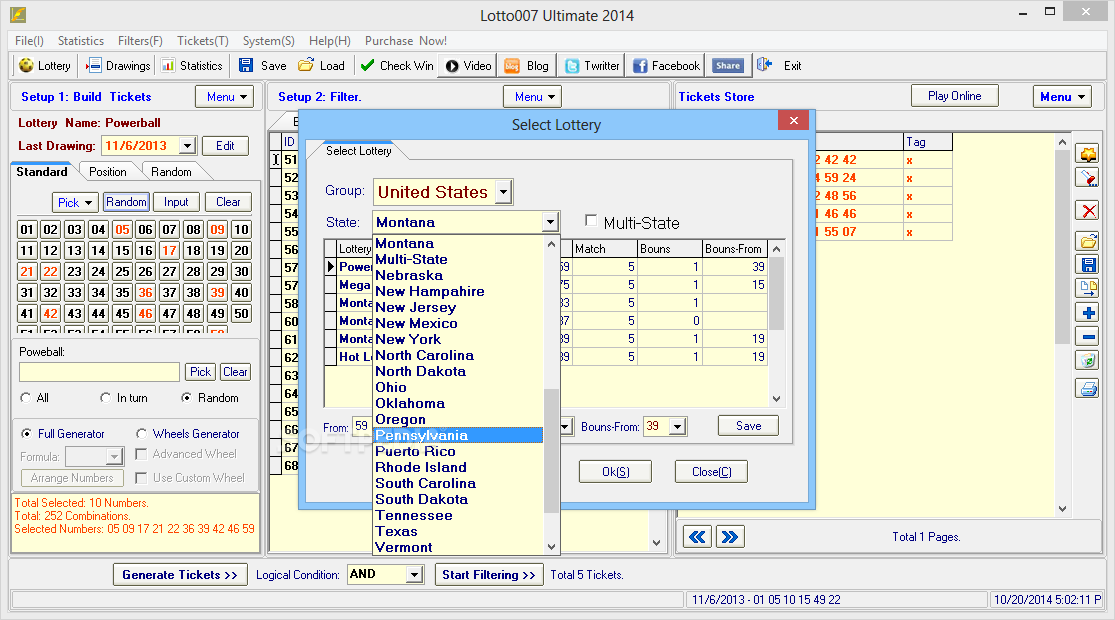Viewport: 1115px width, 620px height.
Task: Open the Statistics toolbar button
Action: (x=192, y=65)
